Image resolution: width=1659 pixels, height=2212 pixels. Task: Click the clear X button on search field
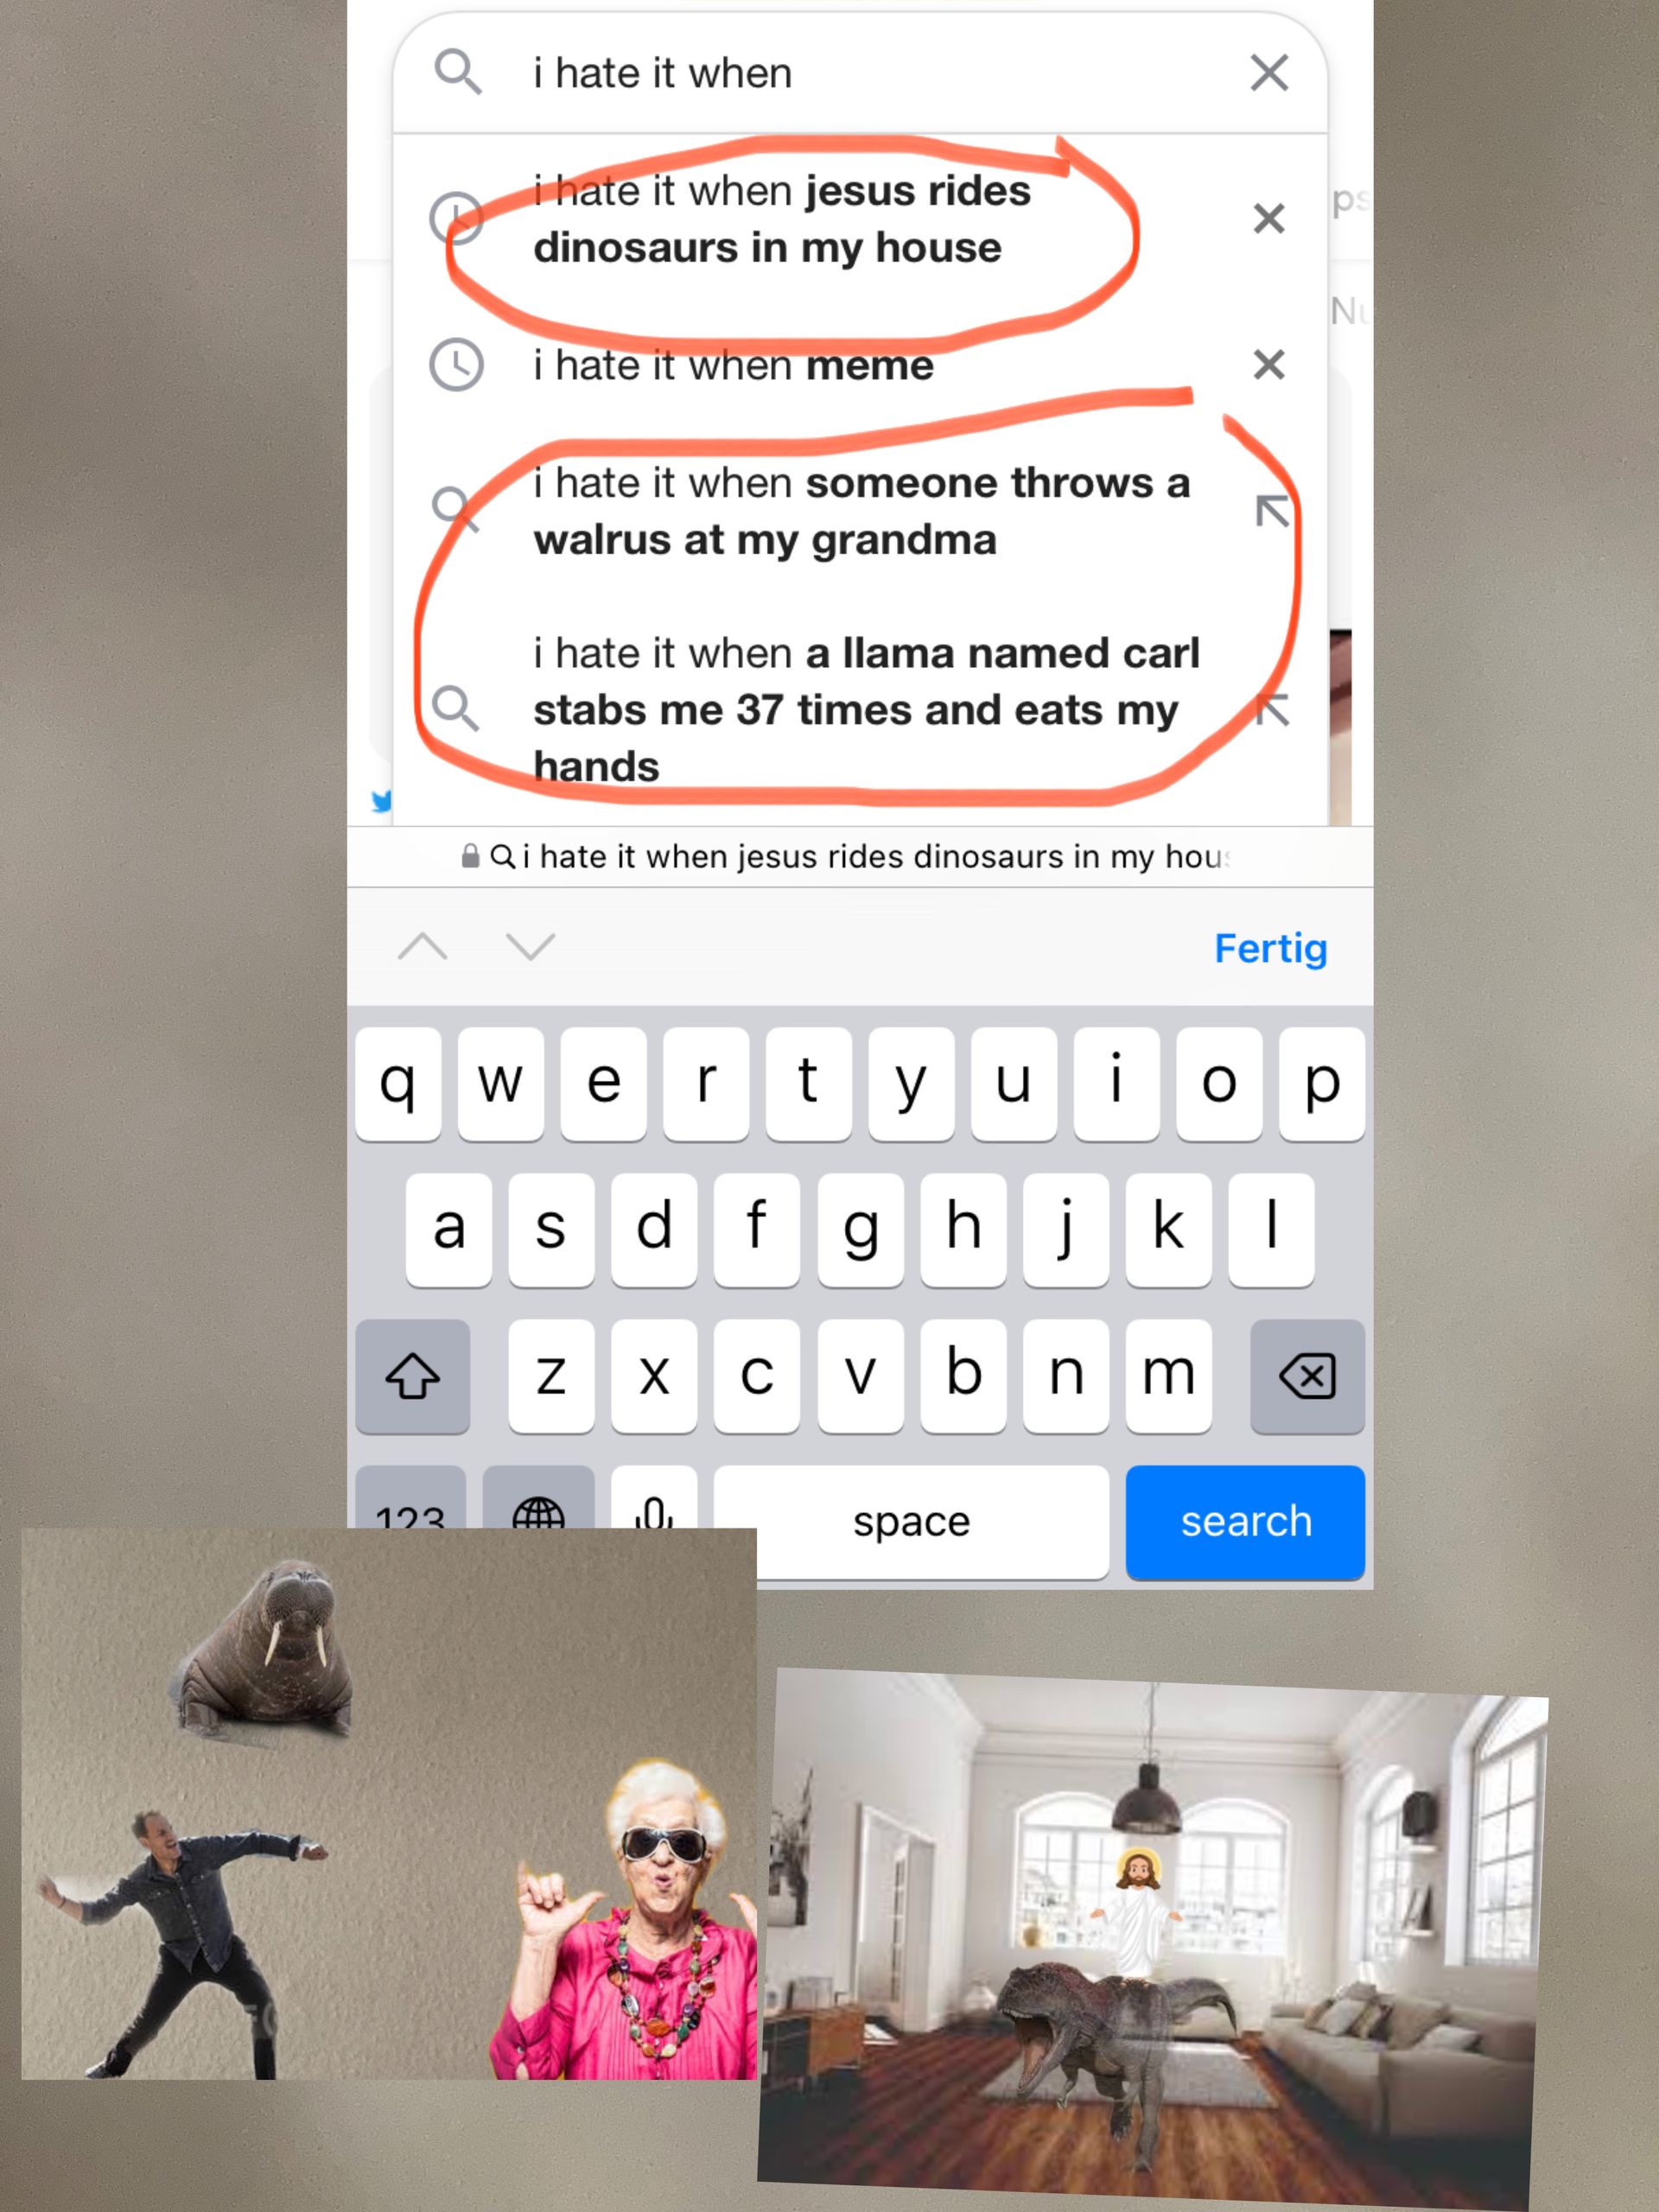coord(1268,73)
